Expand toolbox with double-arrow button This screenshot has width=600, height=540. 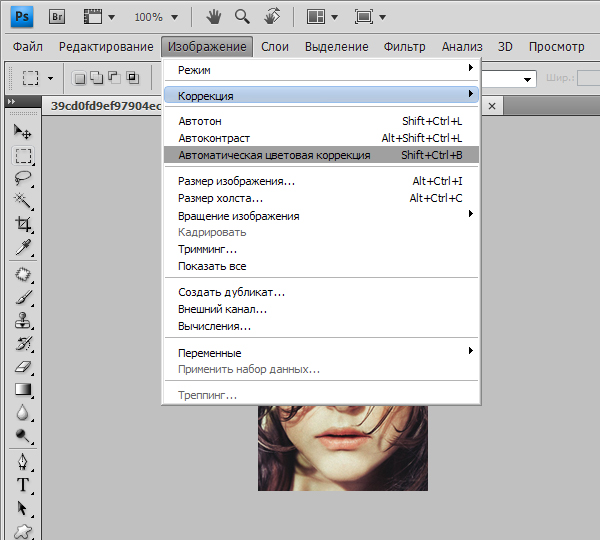(x=11, y=101)
